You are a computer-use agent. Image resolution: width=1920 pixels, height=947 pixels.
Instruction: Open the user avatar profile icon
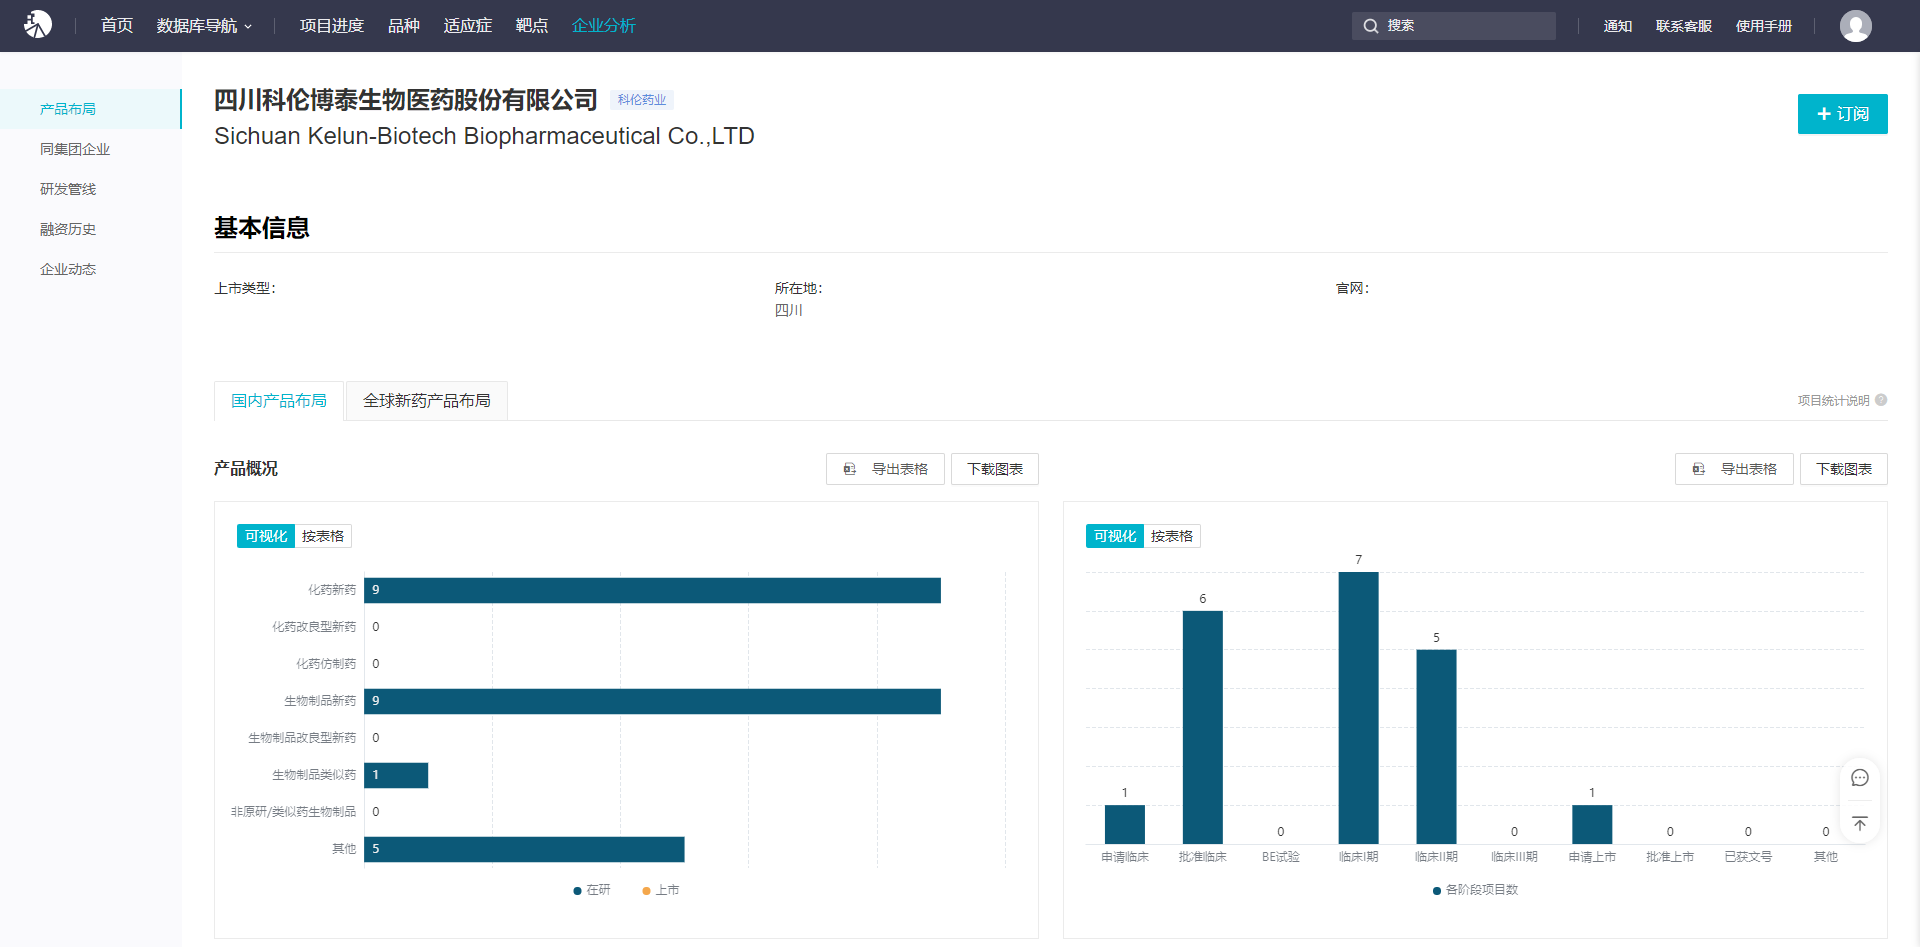tap(1855, 26)
